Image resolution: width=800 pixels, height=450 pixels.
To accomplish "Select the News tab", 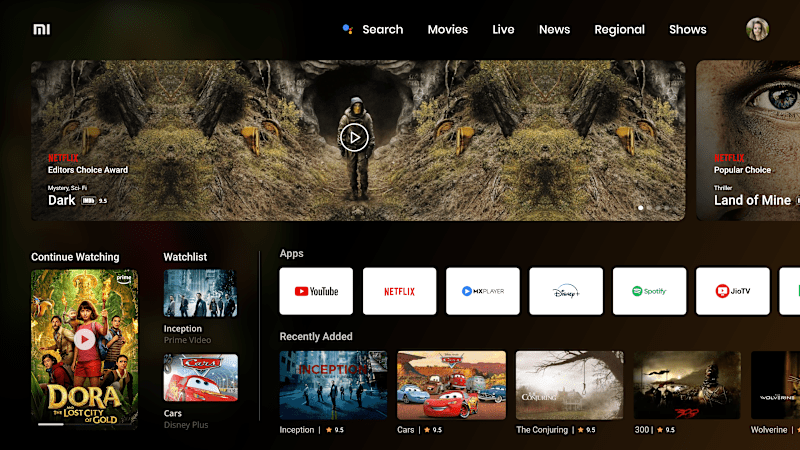I will pyautogui.click(x=555, y=30).
